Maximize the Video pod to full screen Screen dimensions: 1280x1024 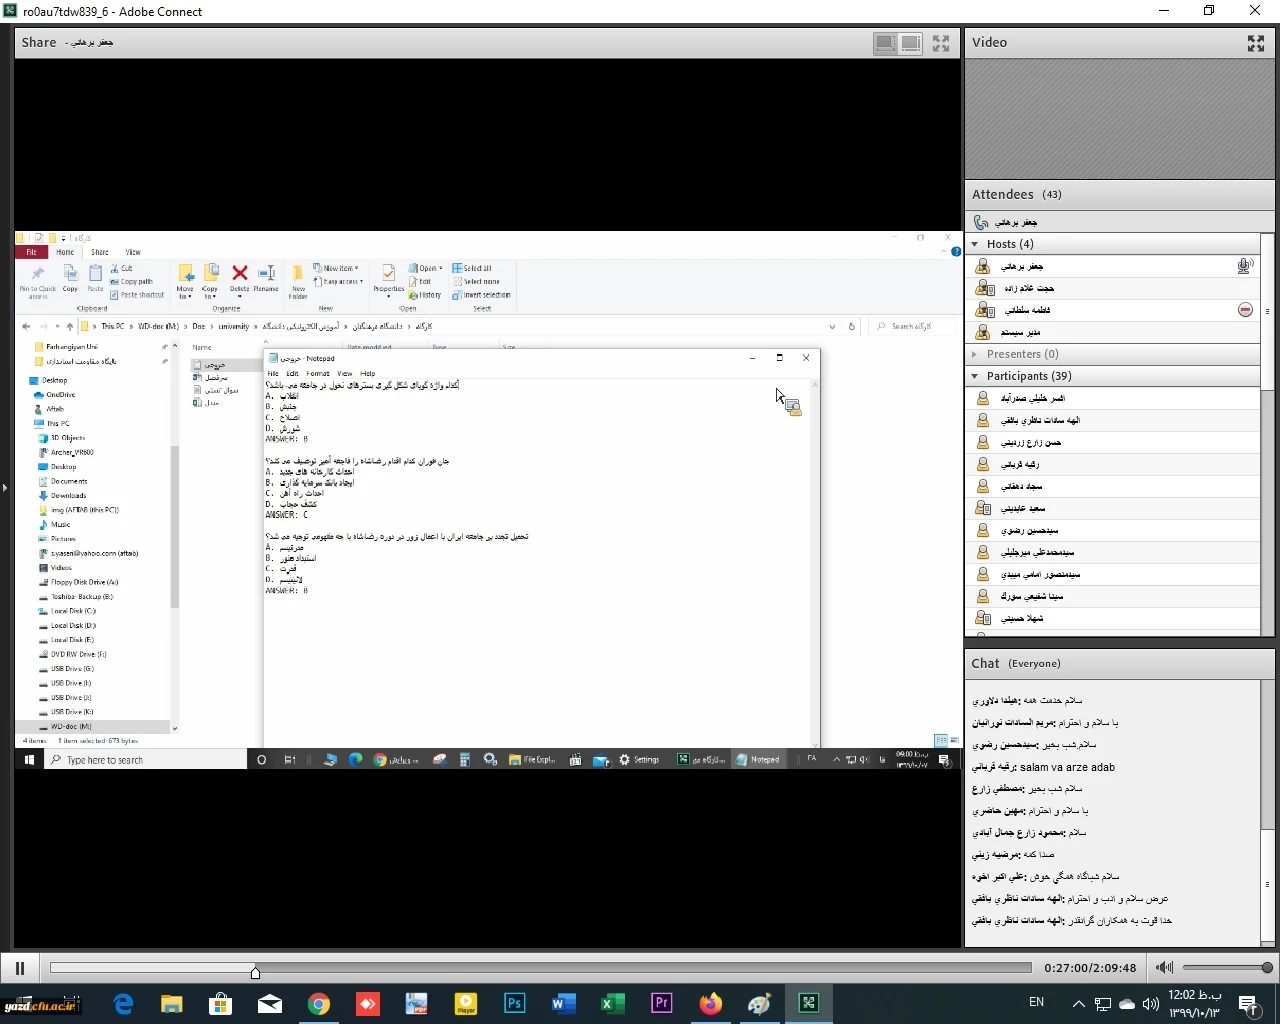click(x=1256, y=43)
